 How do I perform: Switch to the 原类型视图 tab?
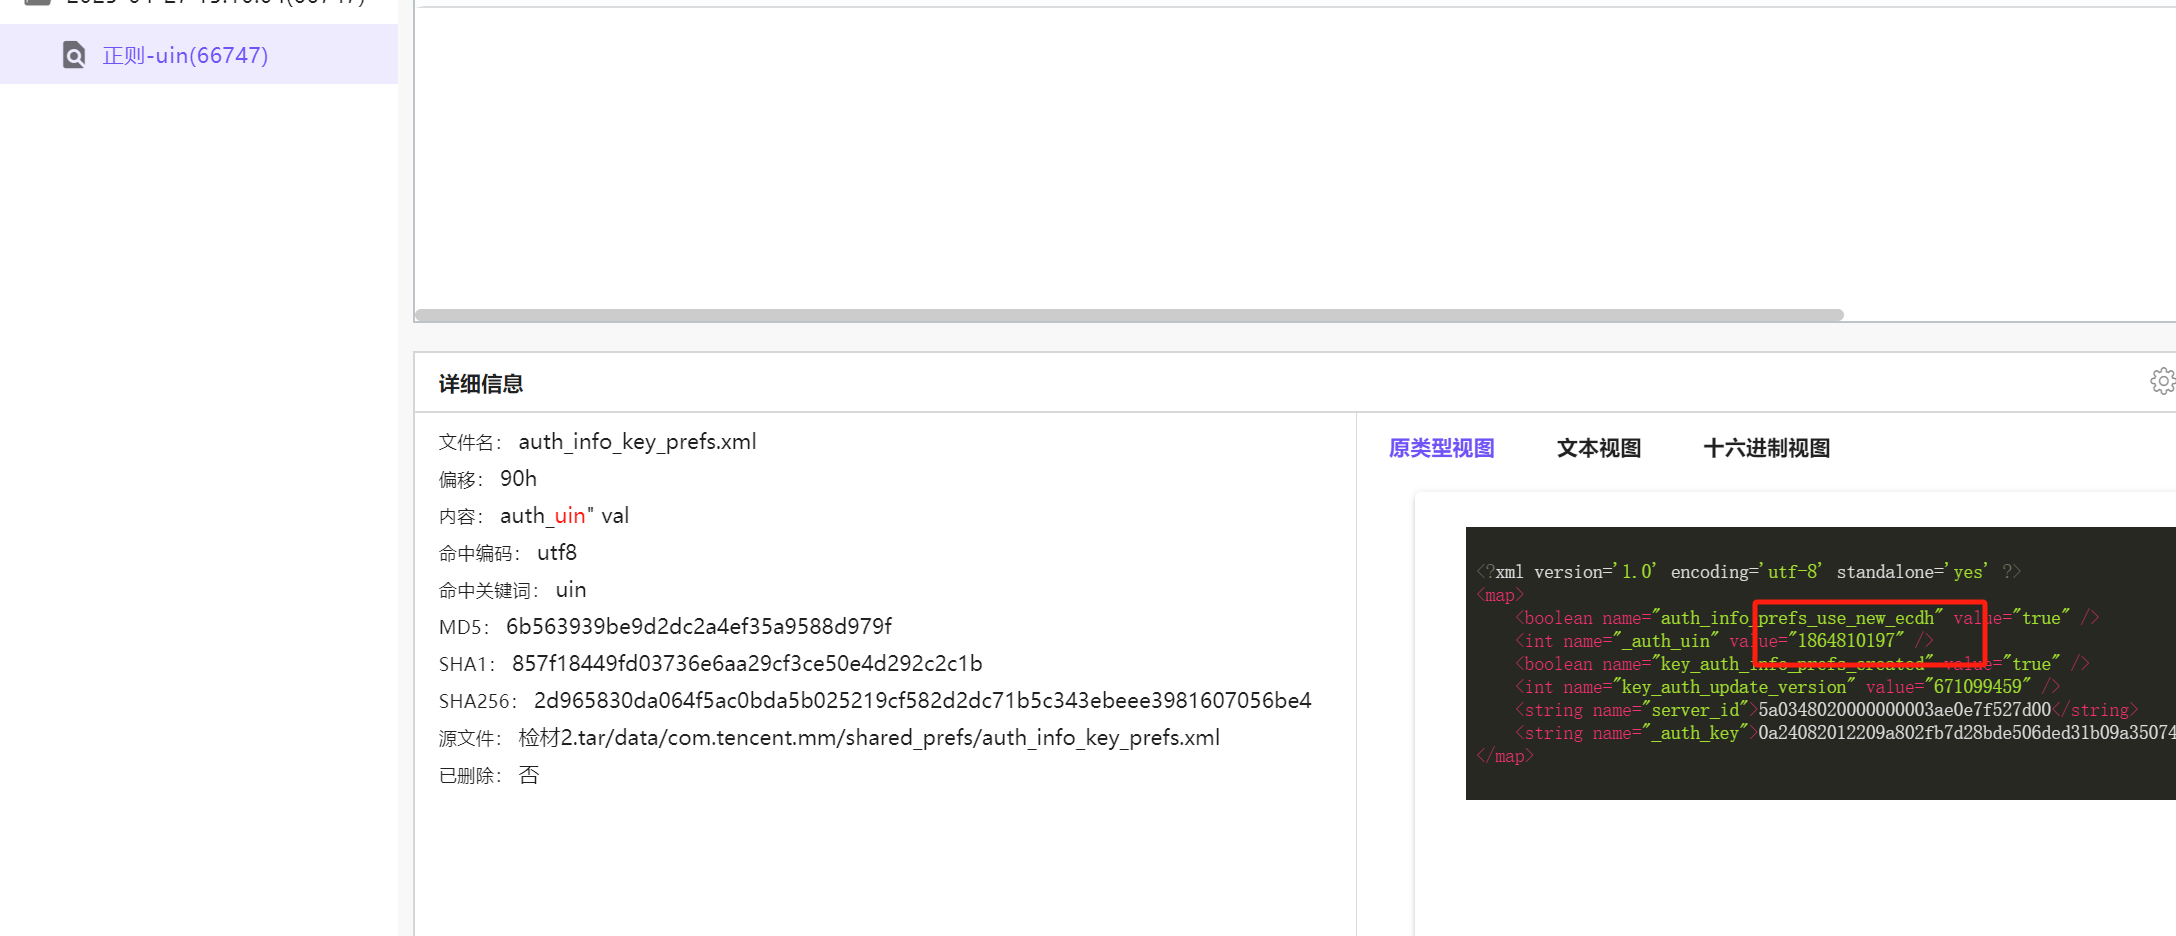point(1441,448)
